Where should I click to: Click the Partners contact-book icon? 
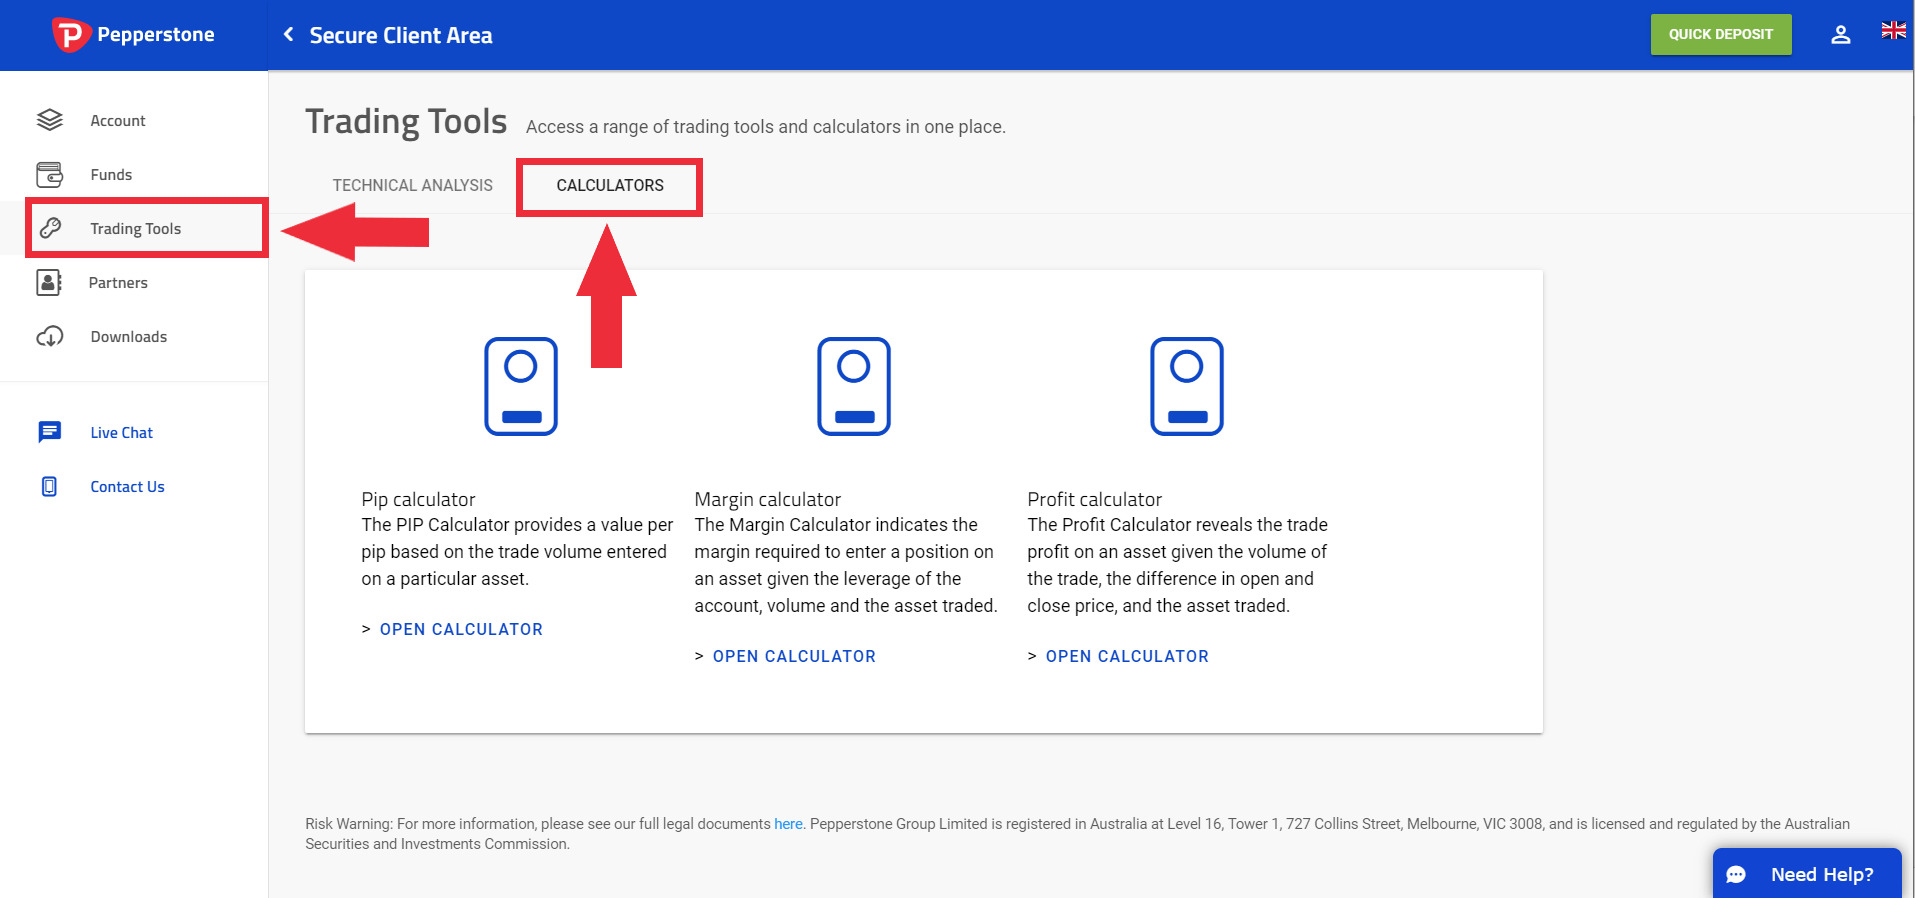pos(49,282)
